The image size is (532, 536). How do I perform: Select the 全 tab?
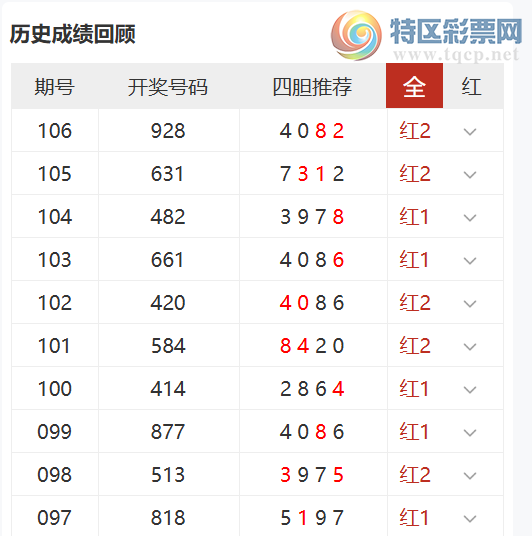[414, 85]
